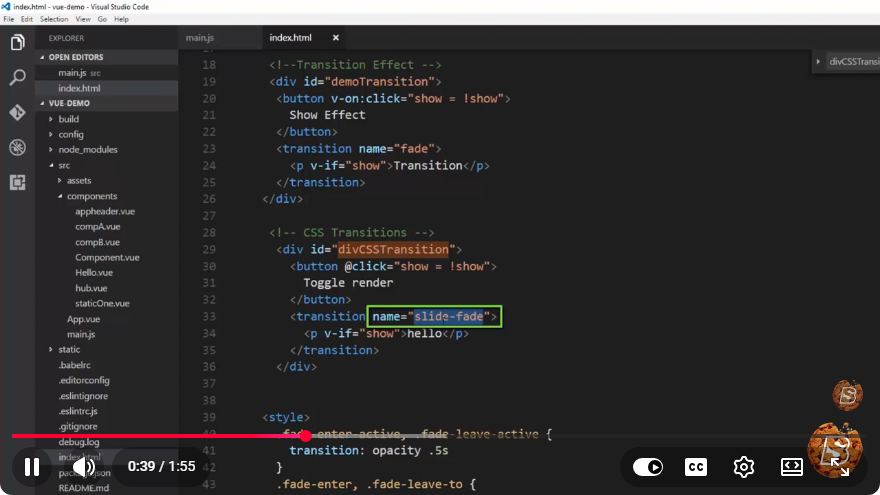Open debug.log file
This screenshot has width=880, height=495.
tap(79, 442)
